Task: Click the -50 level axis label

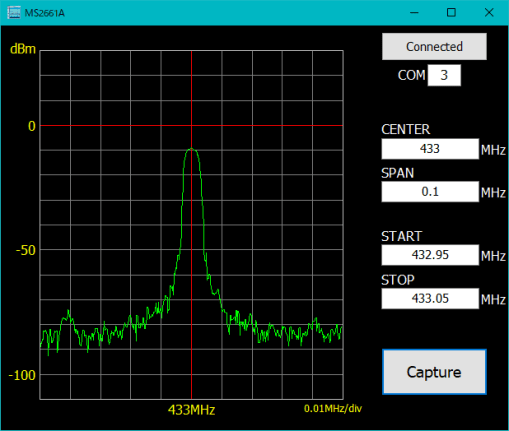Action: (x=26, y=250)
